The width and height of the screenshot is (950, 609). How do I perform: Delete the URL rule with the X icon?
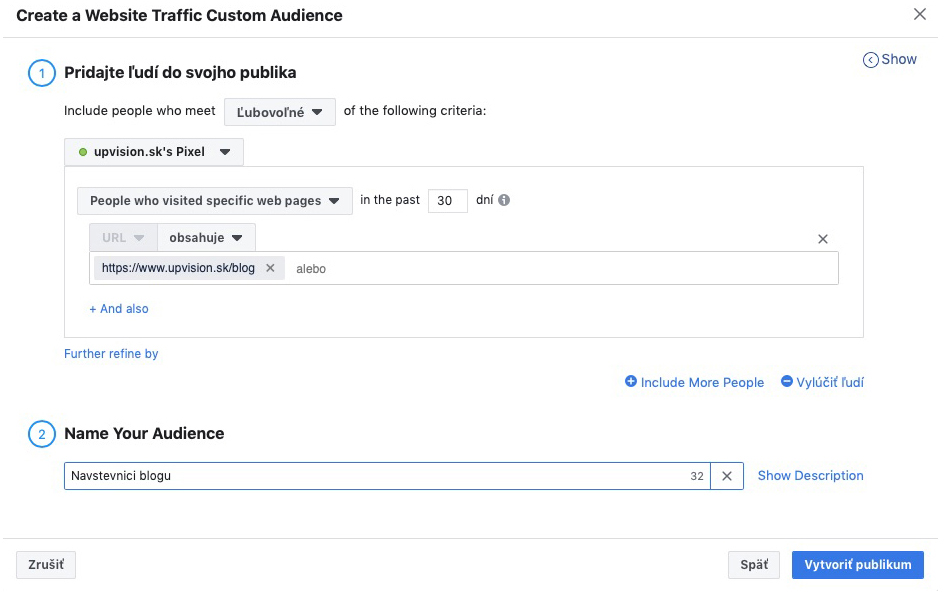[822, 239]
